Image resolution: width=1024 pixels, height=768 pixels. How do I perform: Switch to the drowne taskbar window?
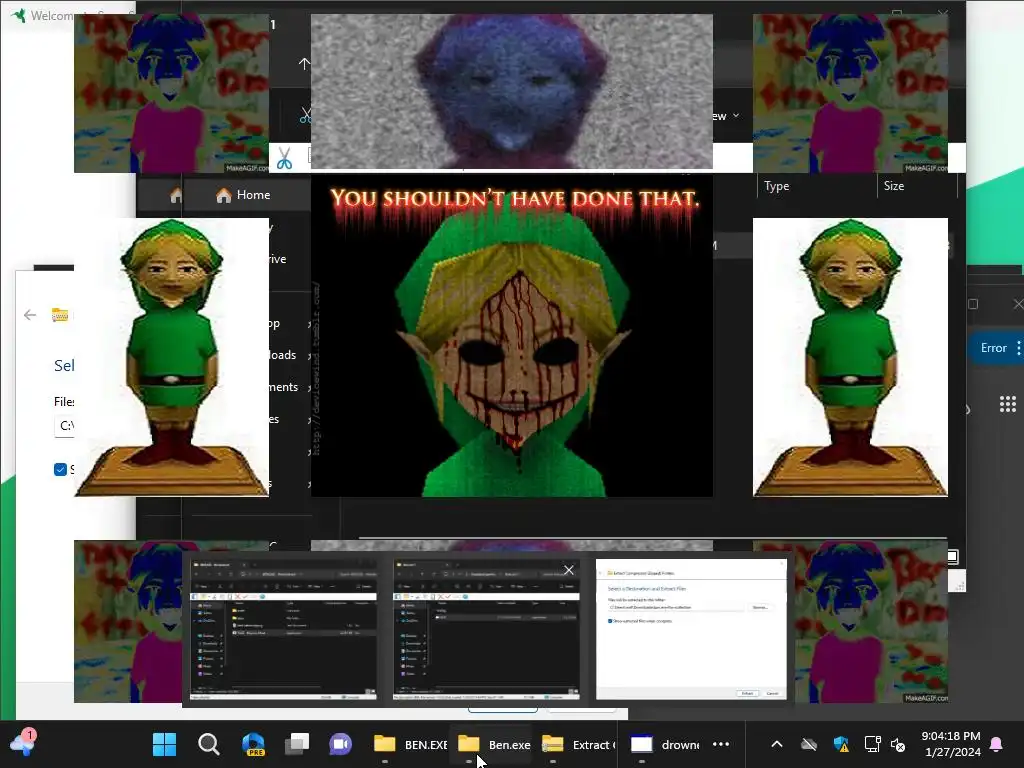(x=664, y=744)
